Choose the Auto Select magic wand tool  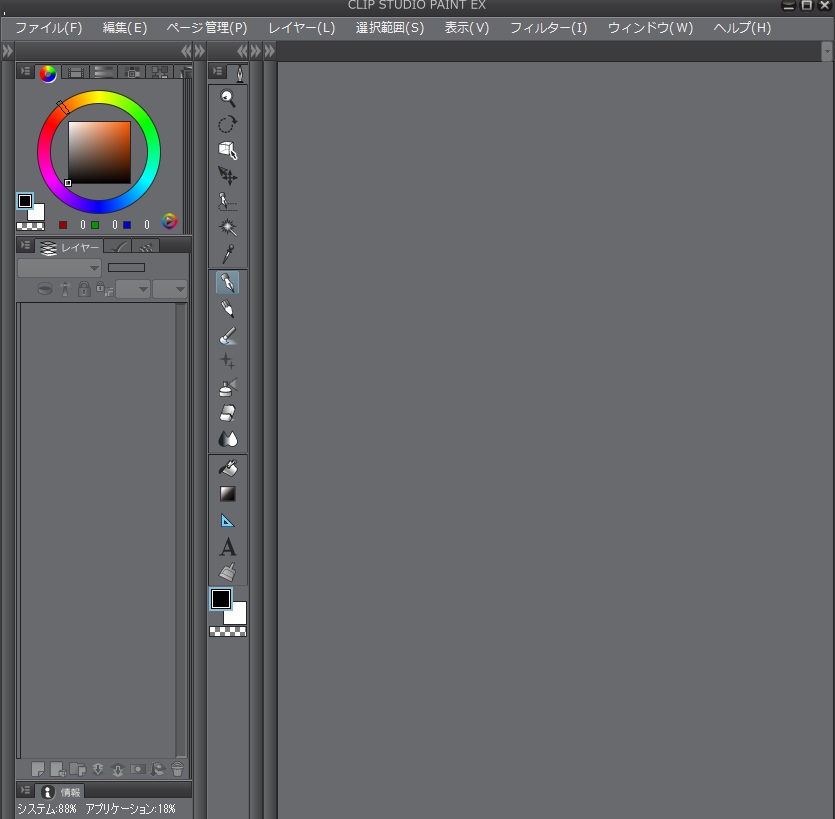pyautogui.click(x=228, y=228)
